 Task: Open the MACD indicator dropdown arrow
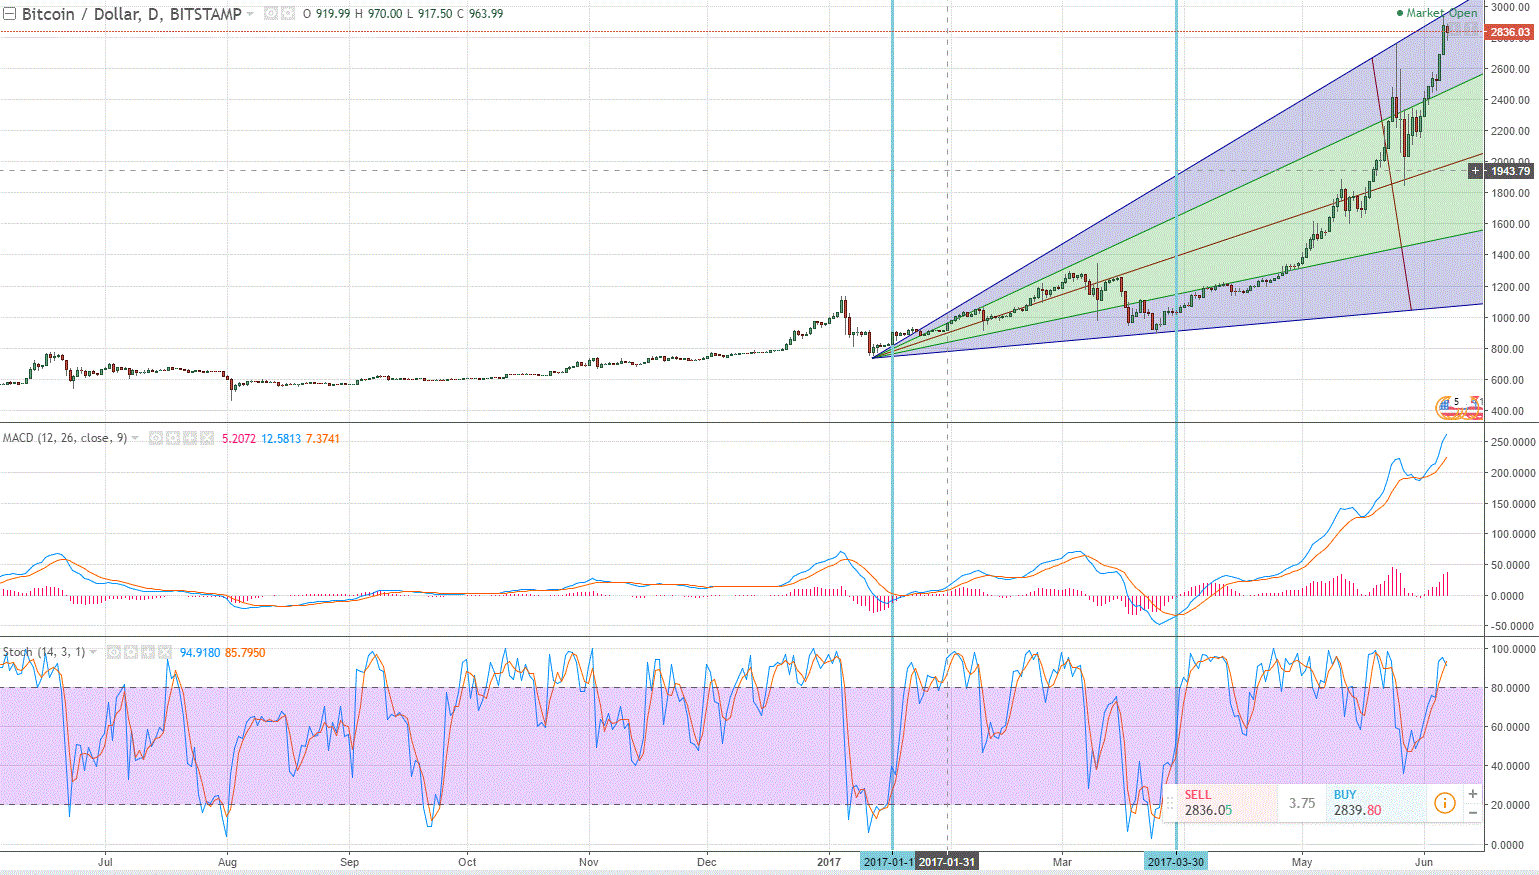click(135, 438)
